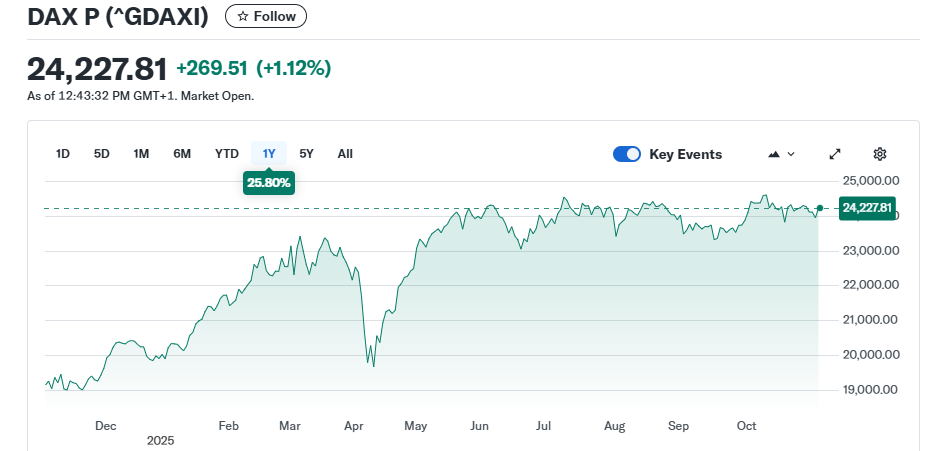Toggle the Key Events switch off
Viewport: 932px width, 451px height.
point(627,154)
